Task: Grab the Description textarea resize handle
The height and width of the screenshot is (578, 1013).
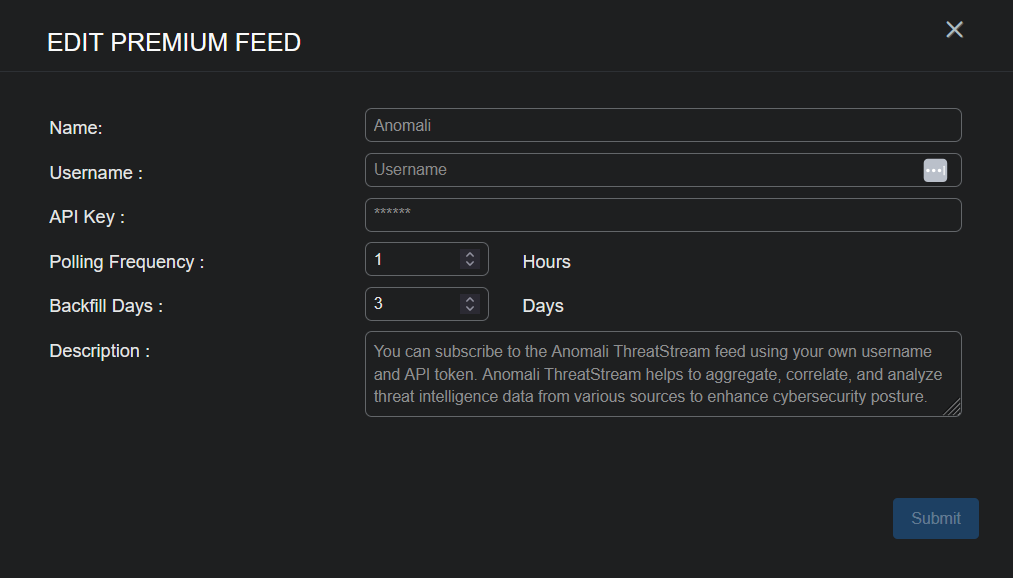Action: pyautogui.click(x=954, y=409)
